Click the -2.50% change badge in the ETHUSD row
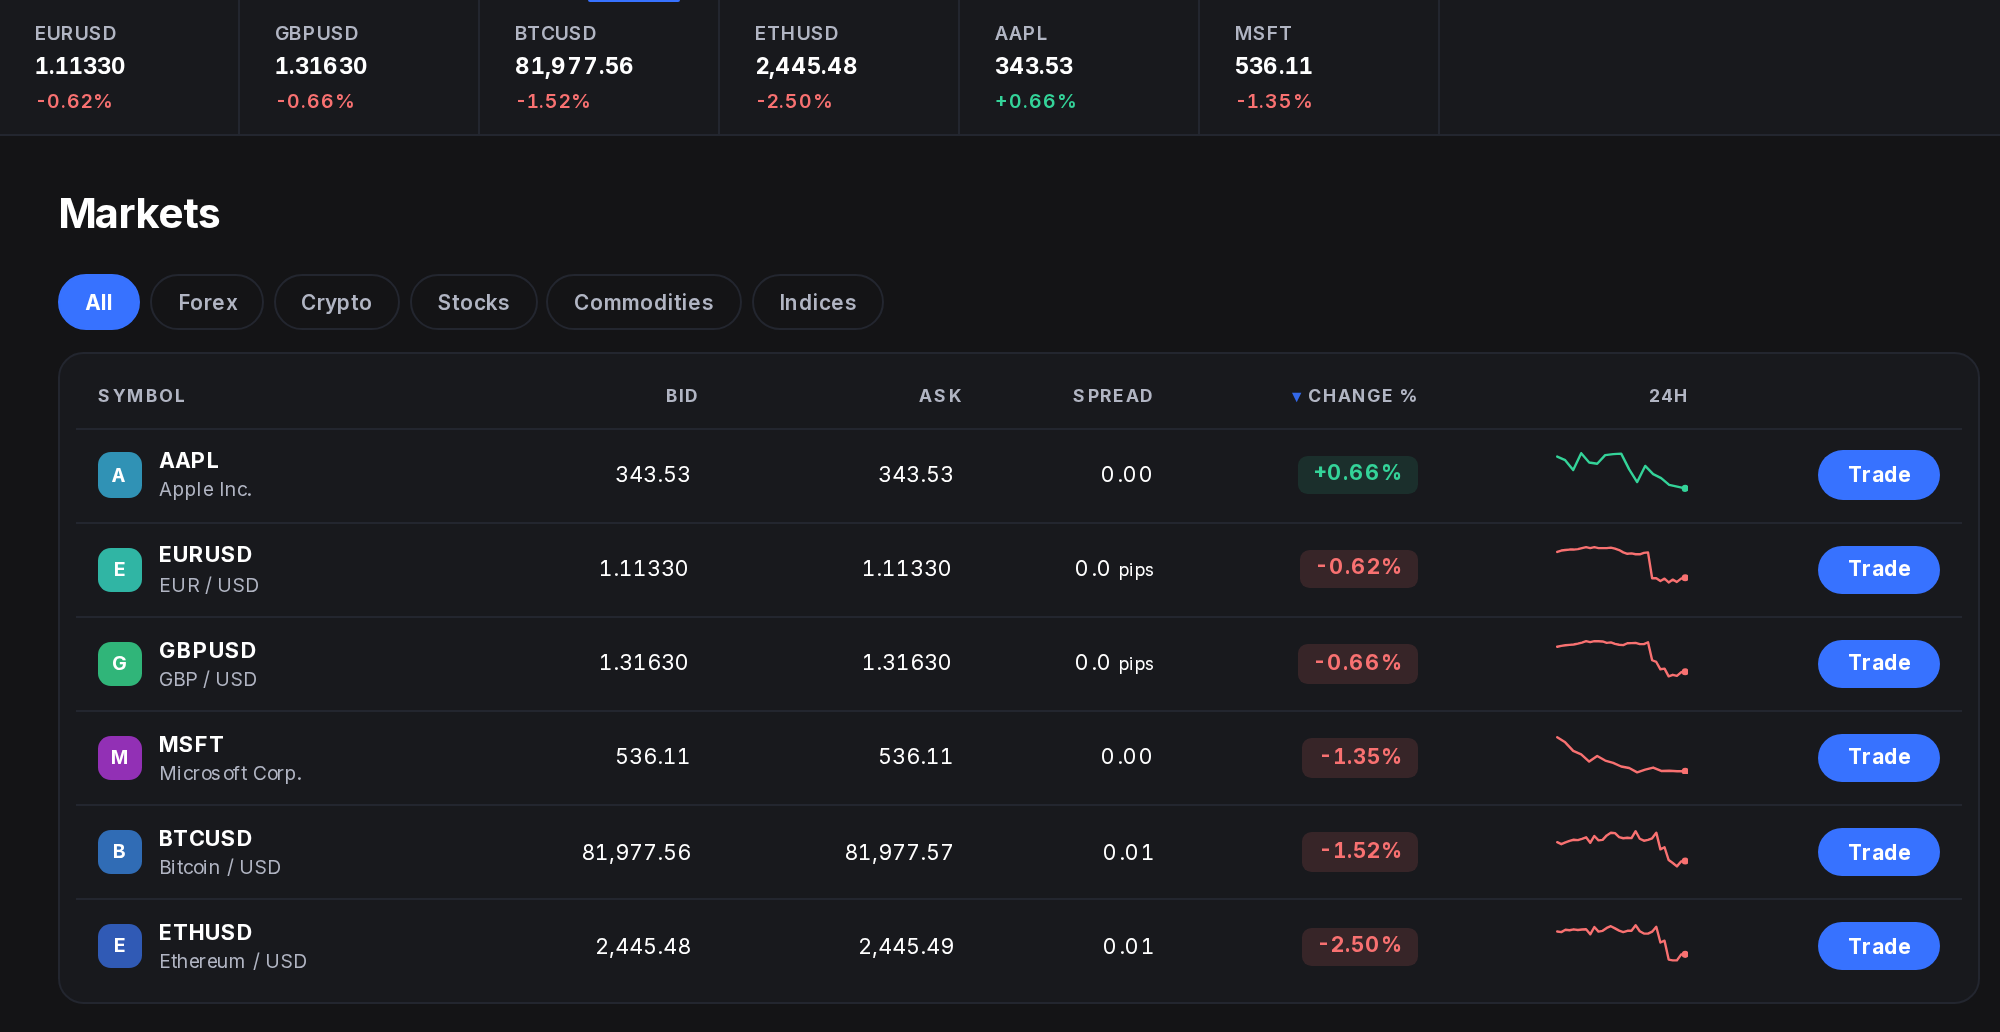Screen dimensions: 2000x1032 click(1359, 946)
